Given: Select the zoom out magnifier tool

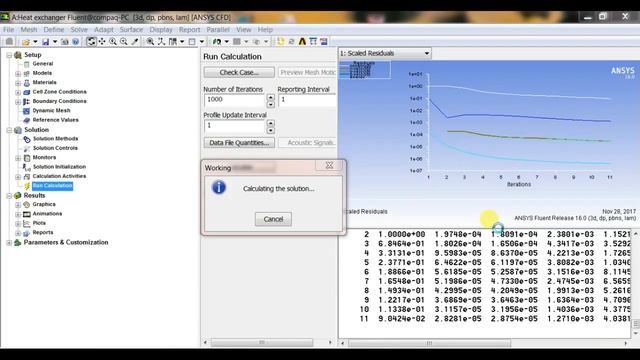Looking at the screenshot, I should coord(124,42).
